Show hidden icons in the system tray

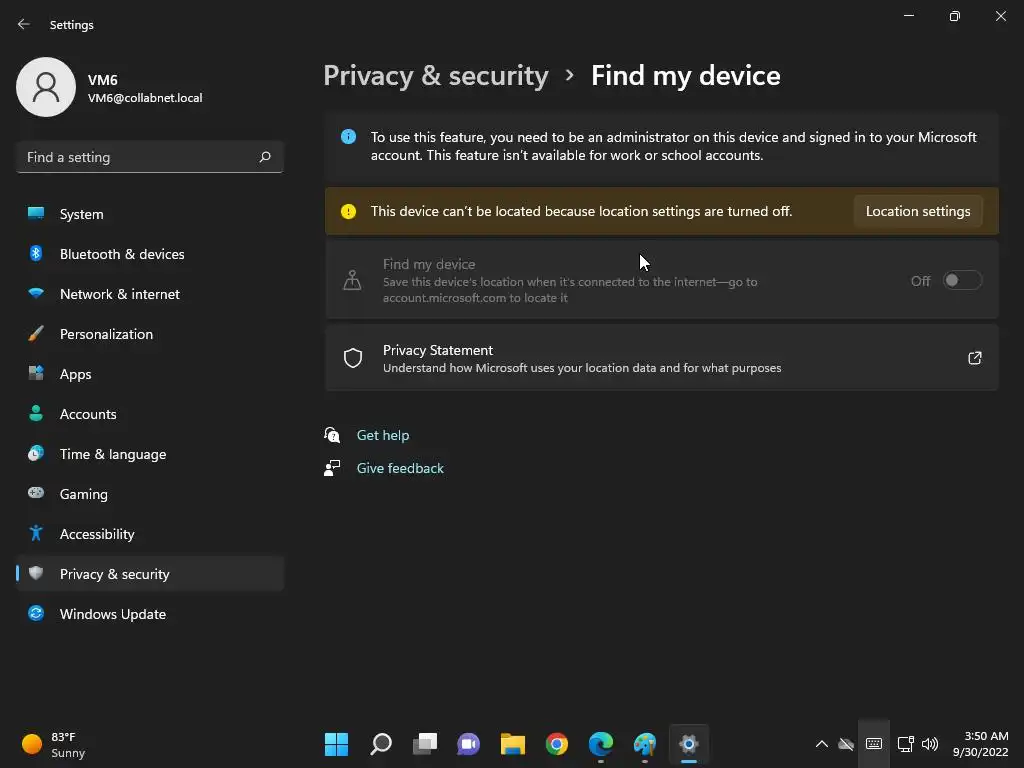[x=821, y=744]
